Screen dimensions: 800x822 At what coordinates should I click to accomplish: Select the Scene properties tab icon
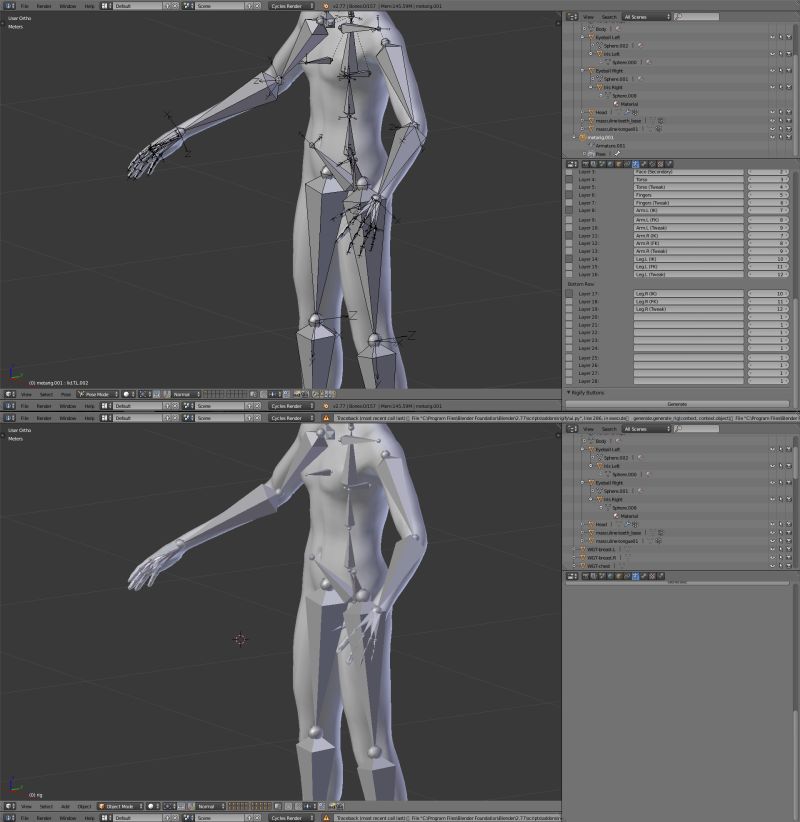(x=602, y=163)
